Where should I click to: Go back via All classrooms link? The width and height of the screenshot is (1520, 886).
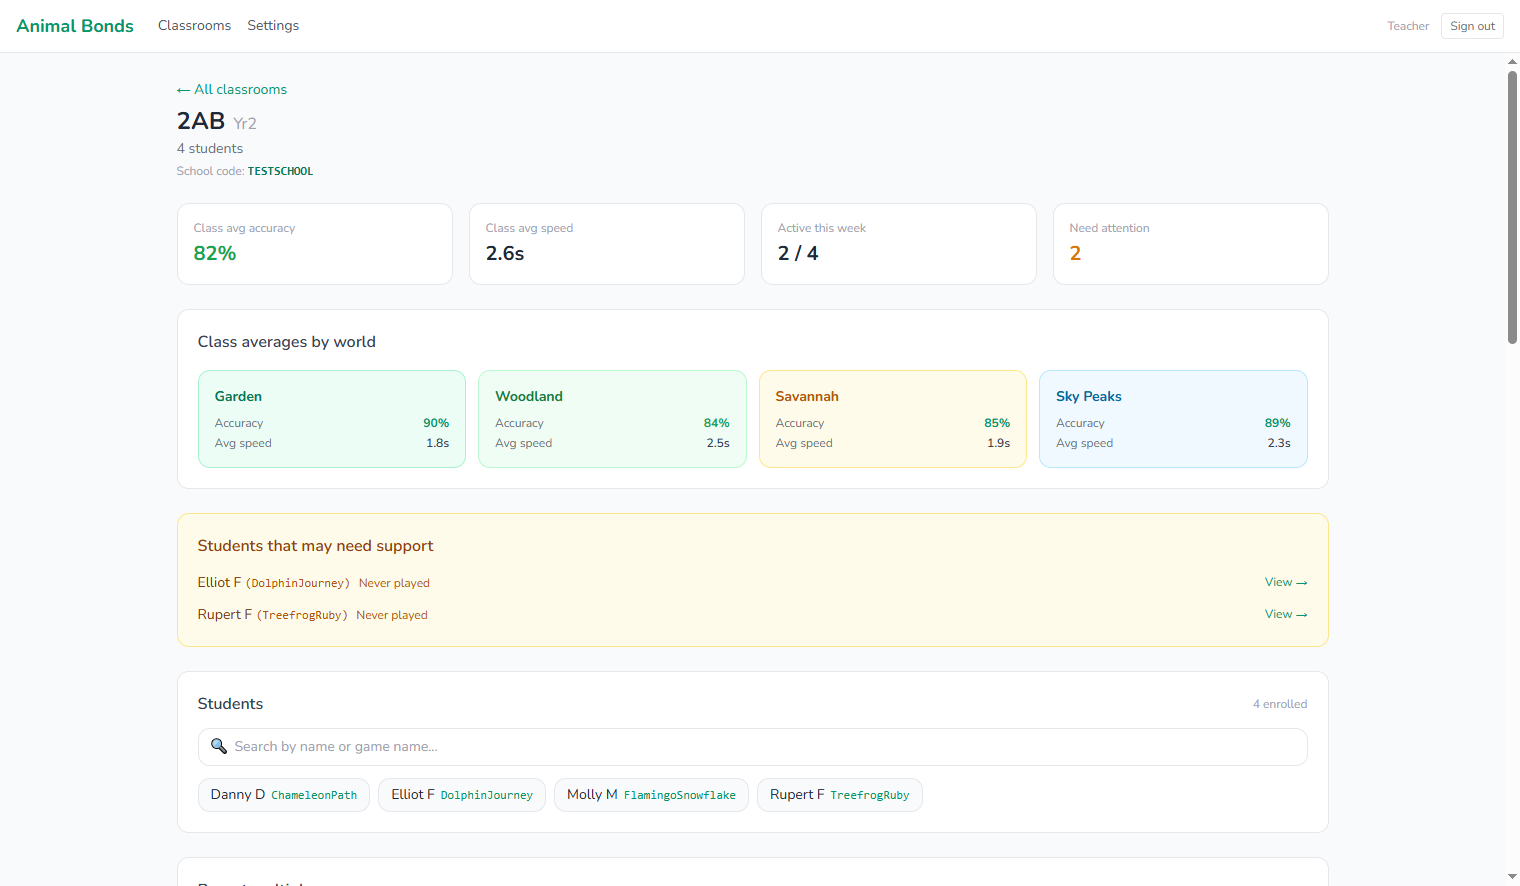click(x=232, y=90)
